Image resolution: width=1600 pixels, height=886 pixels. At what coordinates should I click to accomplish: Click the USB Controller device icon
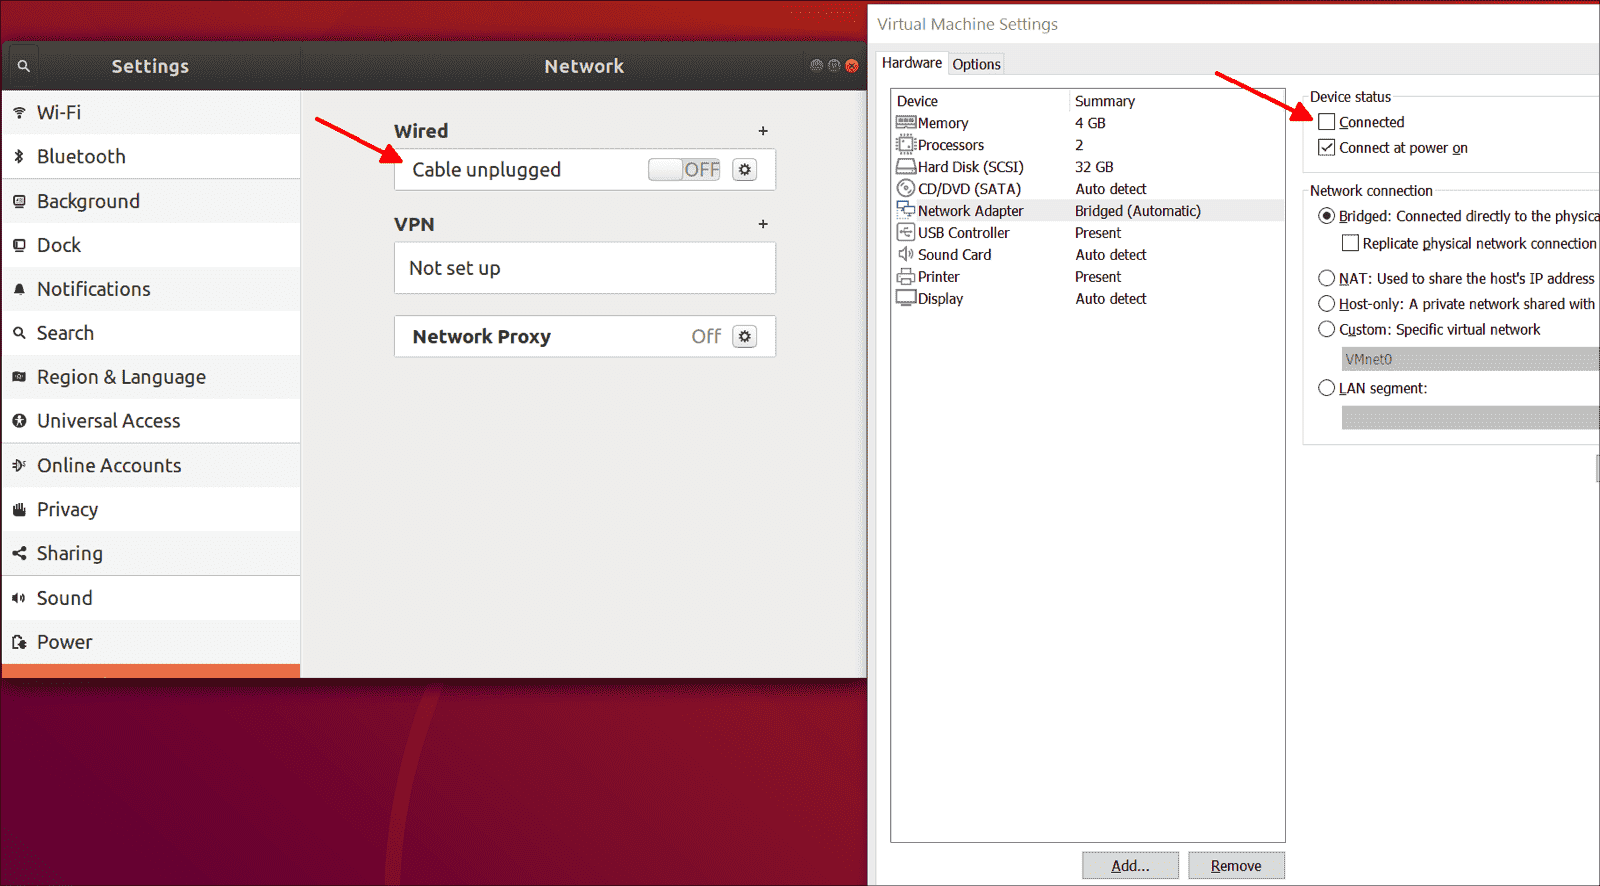tap(906, 232)
